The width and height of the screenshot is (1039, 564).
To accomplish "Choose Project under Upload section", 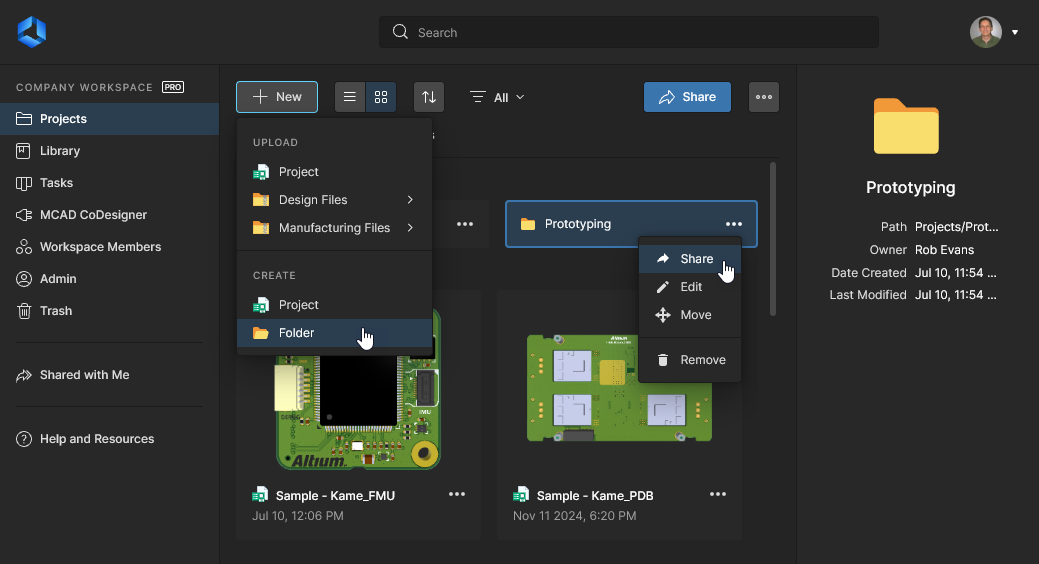I will pos(335,172).
